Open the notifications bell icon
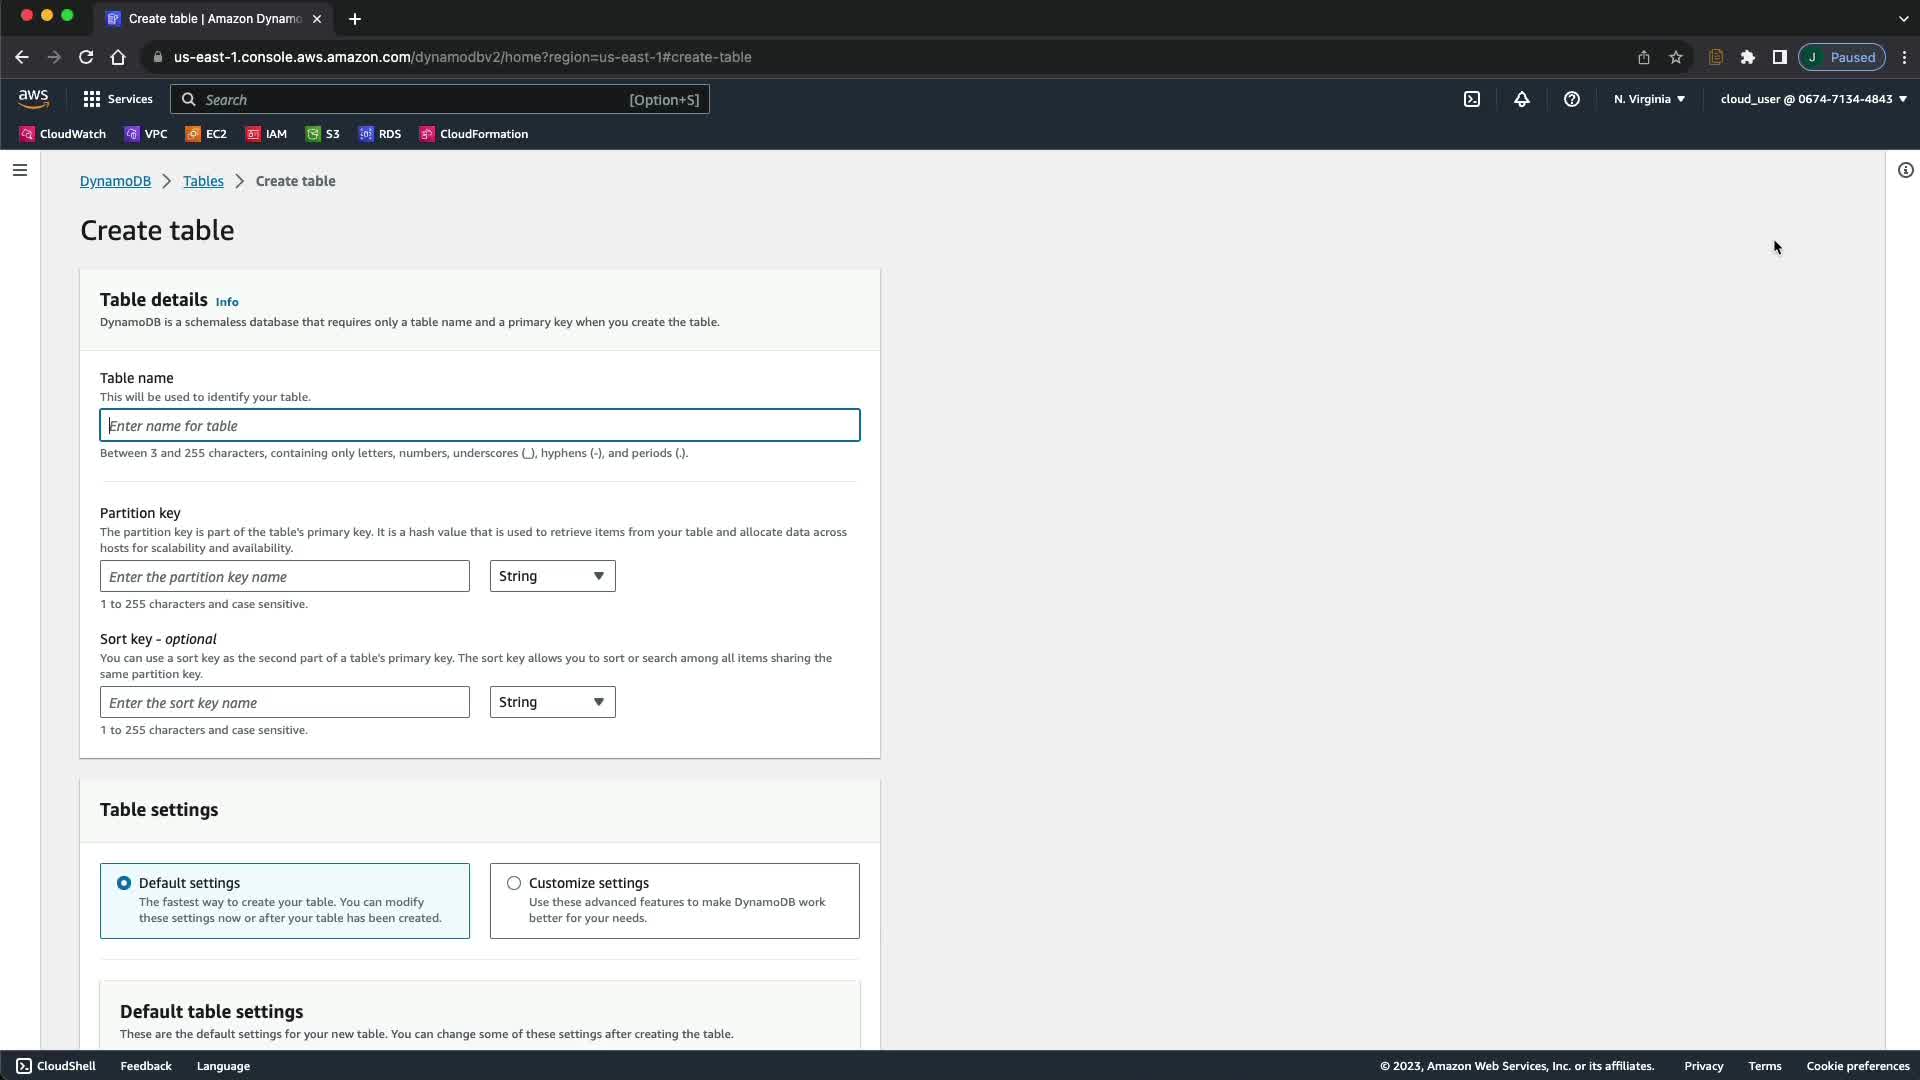This screenshot has height=1080, width=1920. [x=1521, y=99]
